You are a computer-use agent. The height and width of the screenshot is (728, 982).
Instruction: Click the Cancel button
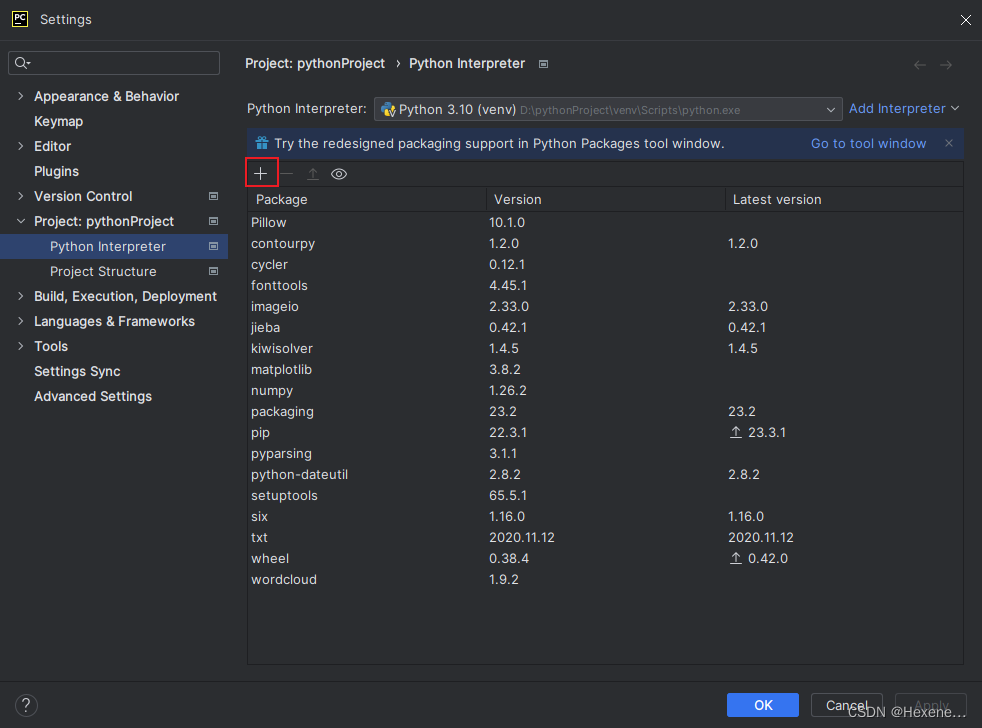847,705
